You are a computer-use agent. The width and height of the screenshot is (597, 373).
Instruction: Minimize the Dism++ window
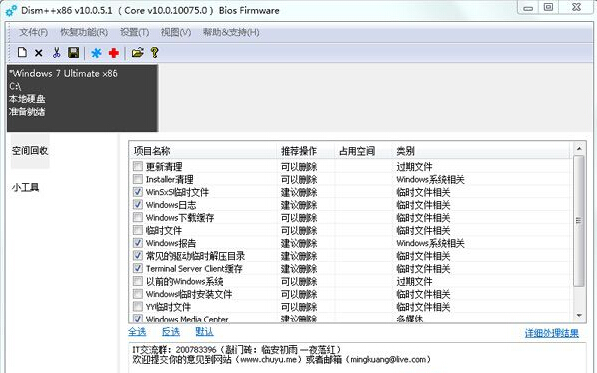click(528, 7)
